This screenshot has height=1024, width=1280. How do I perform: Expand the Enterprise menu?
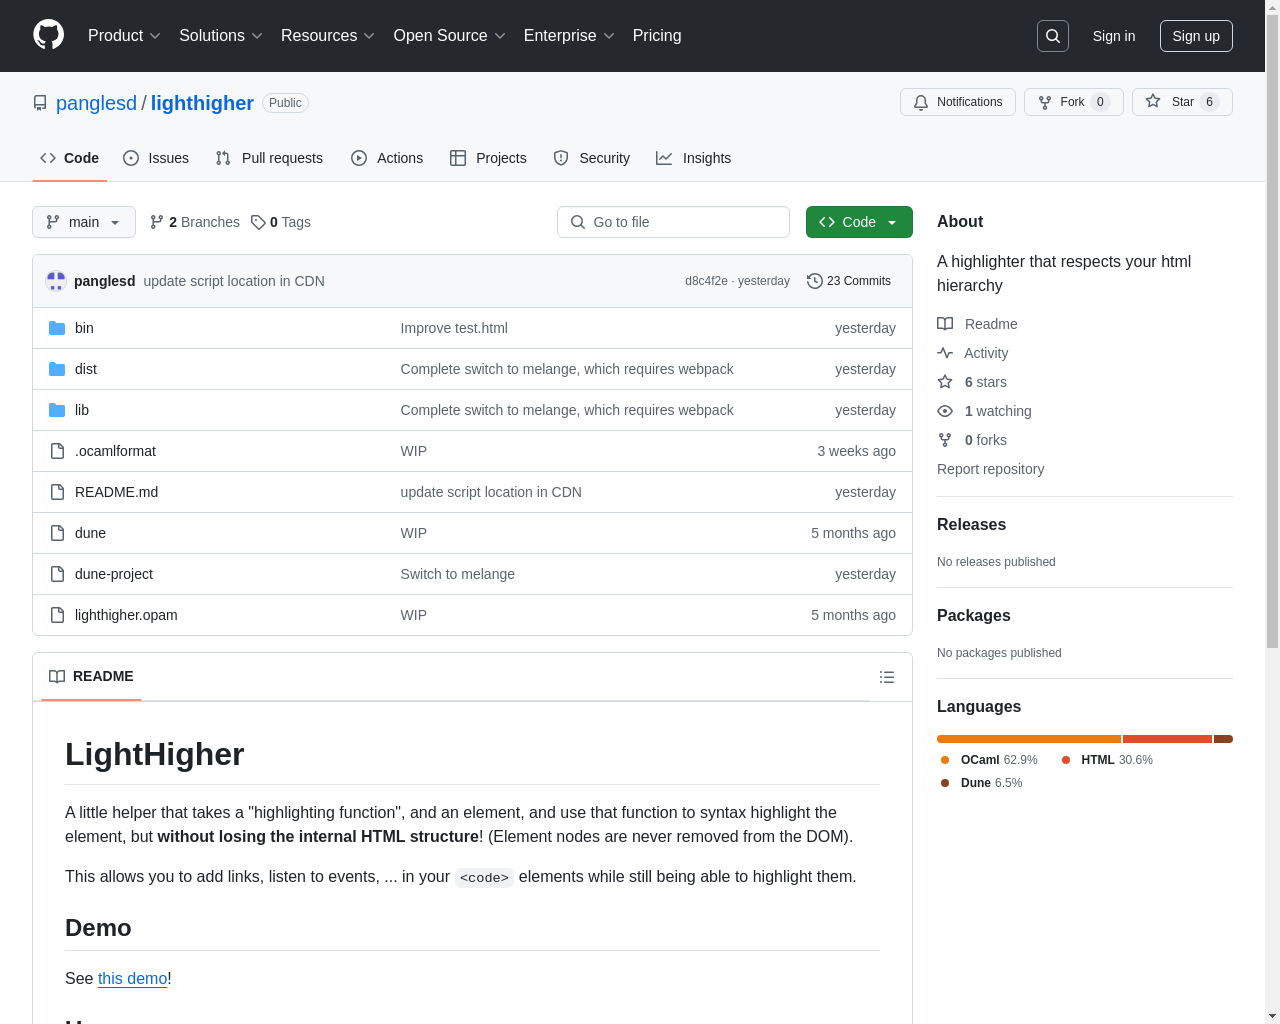point(569,36)
